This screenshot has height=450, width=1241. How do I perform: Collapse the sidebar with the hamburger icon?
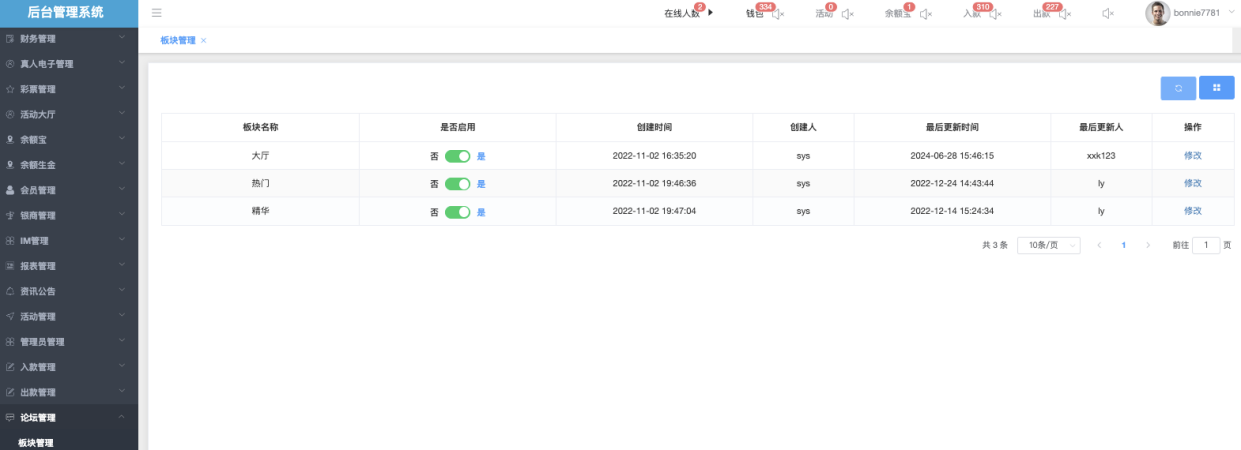(x=157, y=13)
